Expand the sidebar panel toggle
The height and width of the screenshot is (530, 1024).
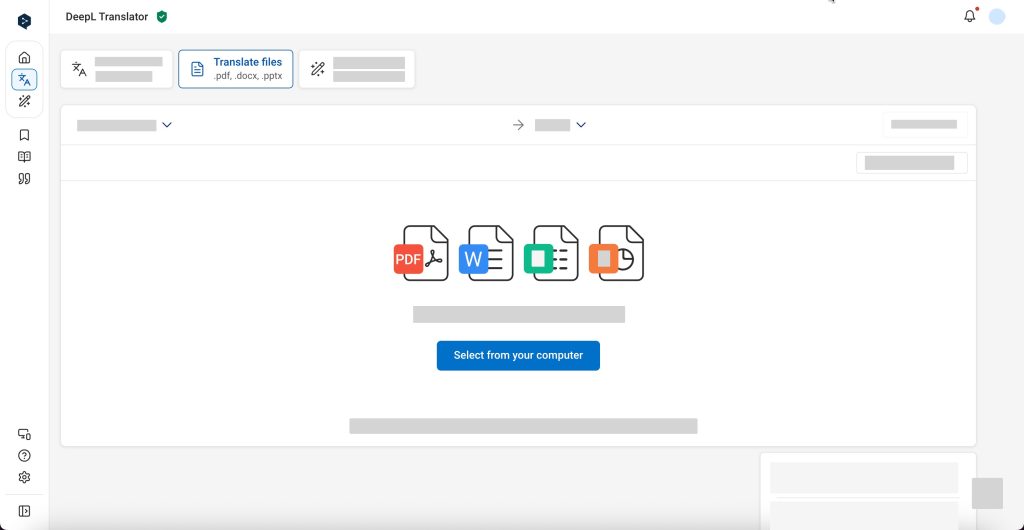(x=24, y=511)
